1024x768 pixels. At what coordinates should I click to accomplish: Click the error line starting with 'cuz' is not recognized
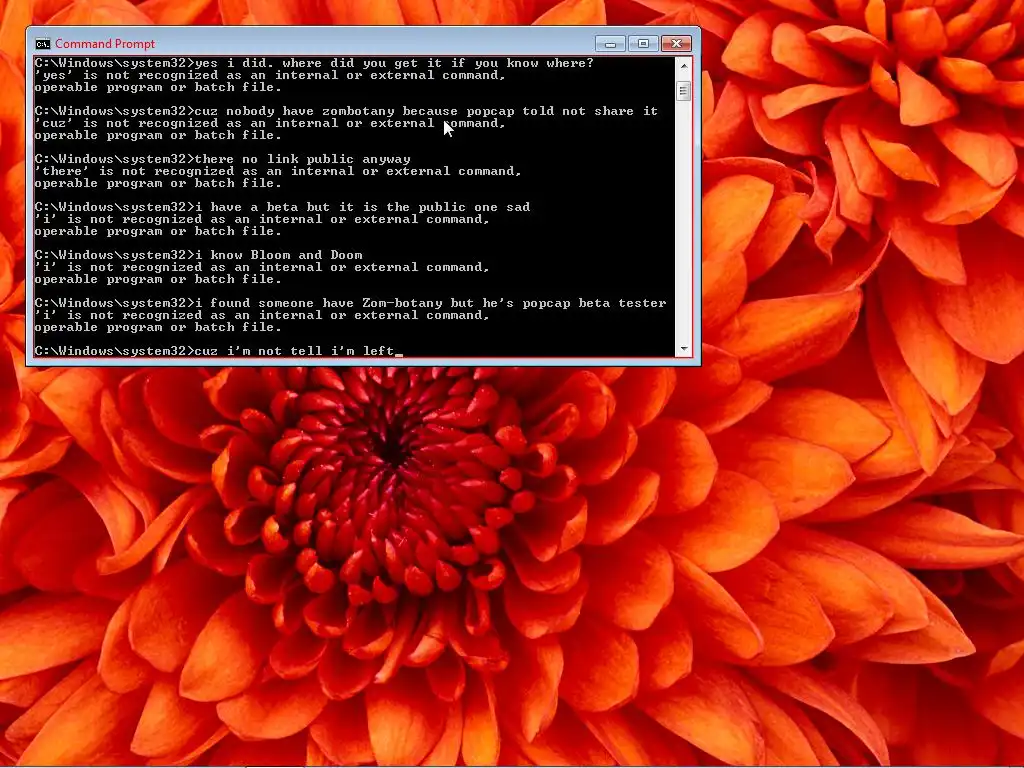(x=270, y=123)
